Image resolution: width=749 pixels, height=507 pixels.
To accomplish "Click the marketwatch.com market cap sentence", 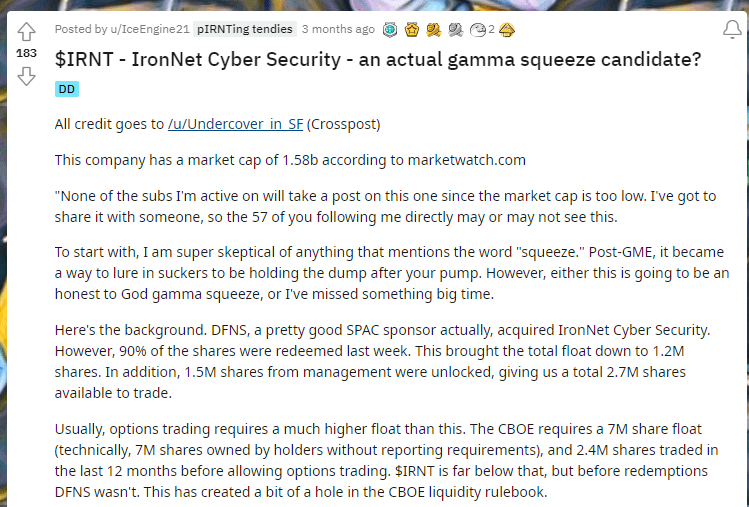I will click(290, 159).
